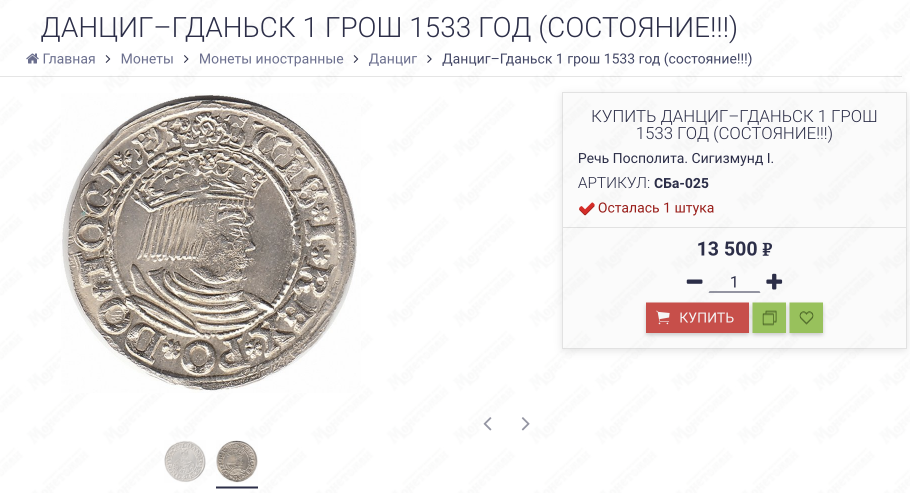Add coin to comparison with copy icon
The height and width of the screenshot is (493, 910).
[769, 318]
